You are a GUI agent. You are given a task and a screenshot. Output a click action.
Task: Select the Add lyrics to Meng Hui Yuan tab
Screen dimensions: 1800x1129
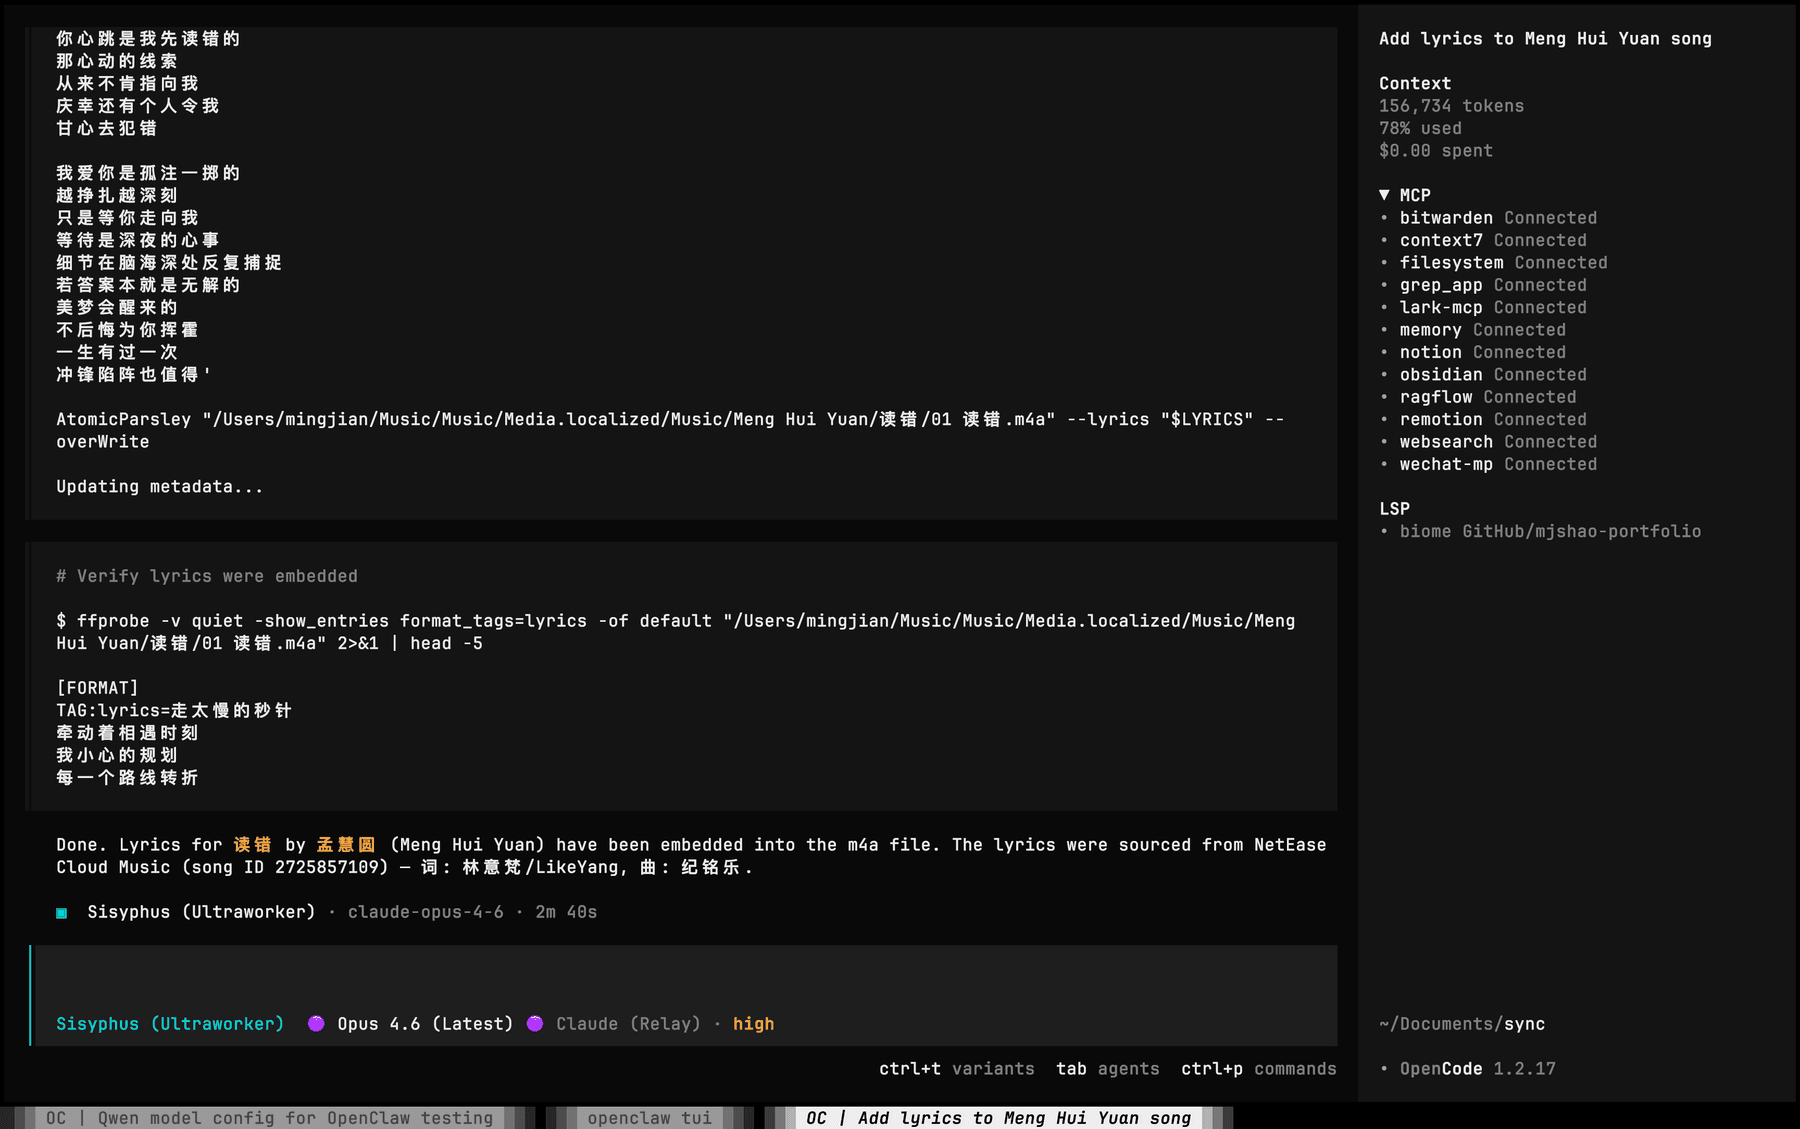[x=998, y=1117]
